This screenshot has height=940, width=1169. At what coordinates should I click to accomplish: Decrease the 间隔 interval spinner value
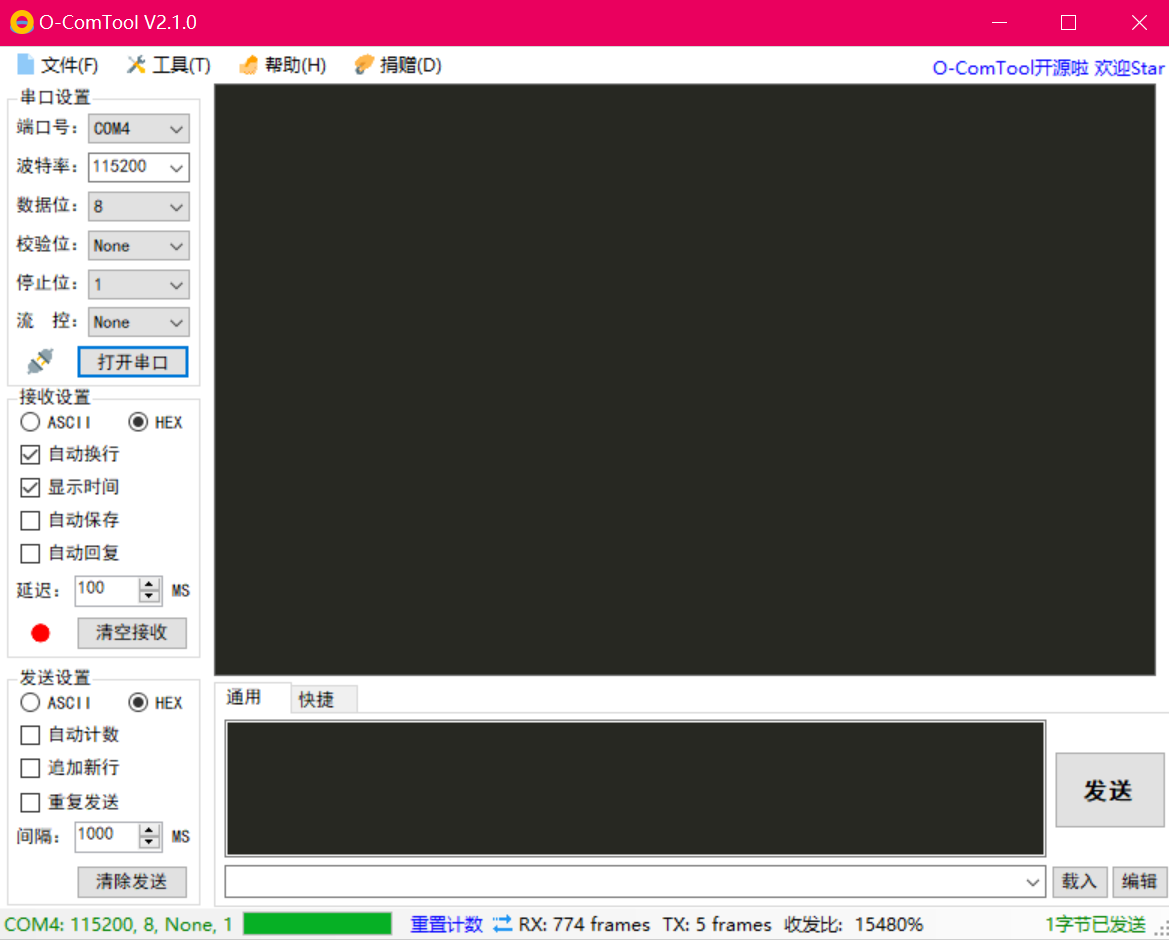click(x=149, y=842)
